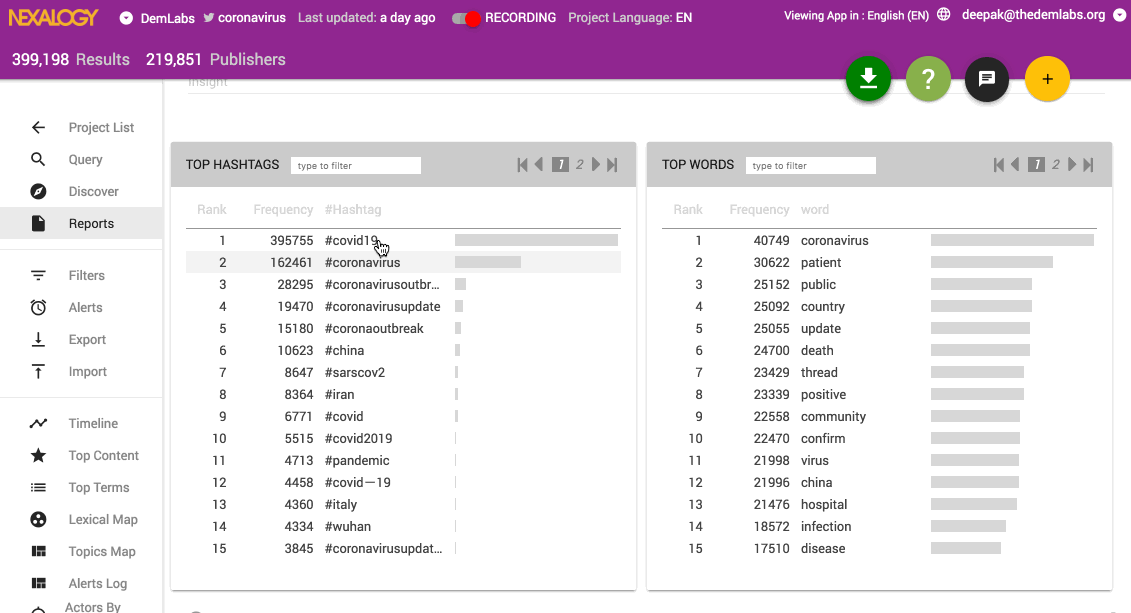Open Top Terms link in sidebar
Screen dimensions: 1131x613
pos(99,488)
